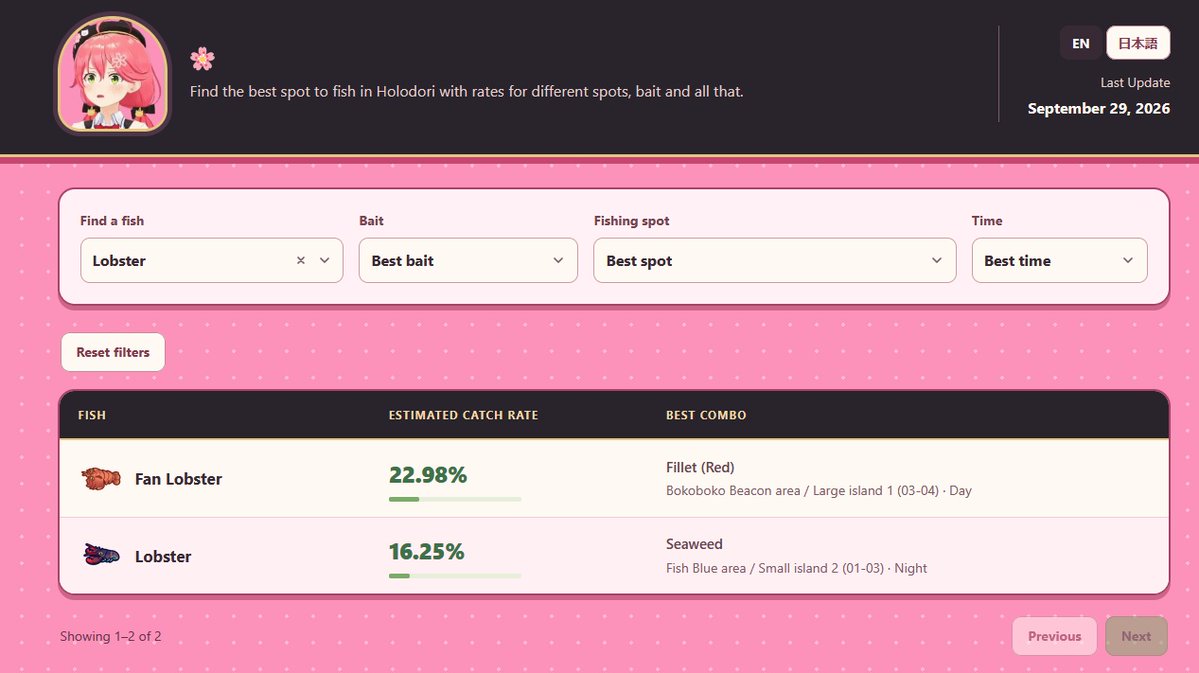
Task: Open the Best bait dropdown
Action: click(x=468, y=260)
